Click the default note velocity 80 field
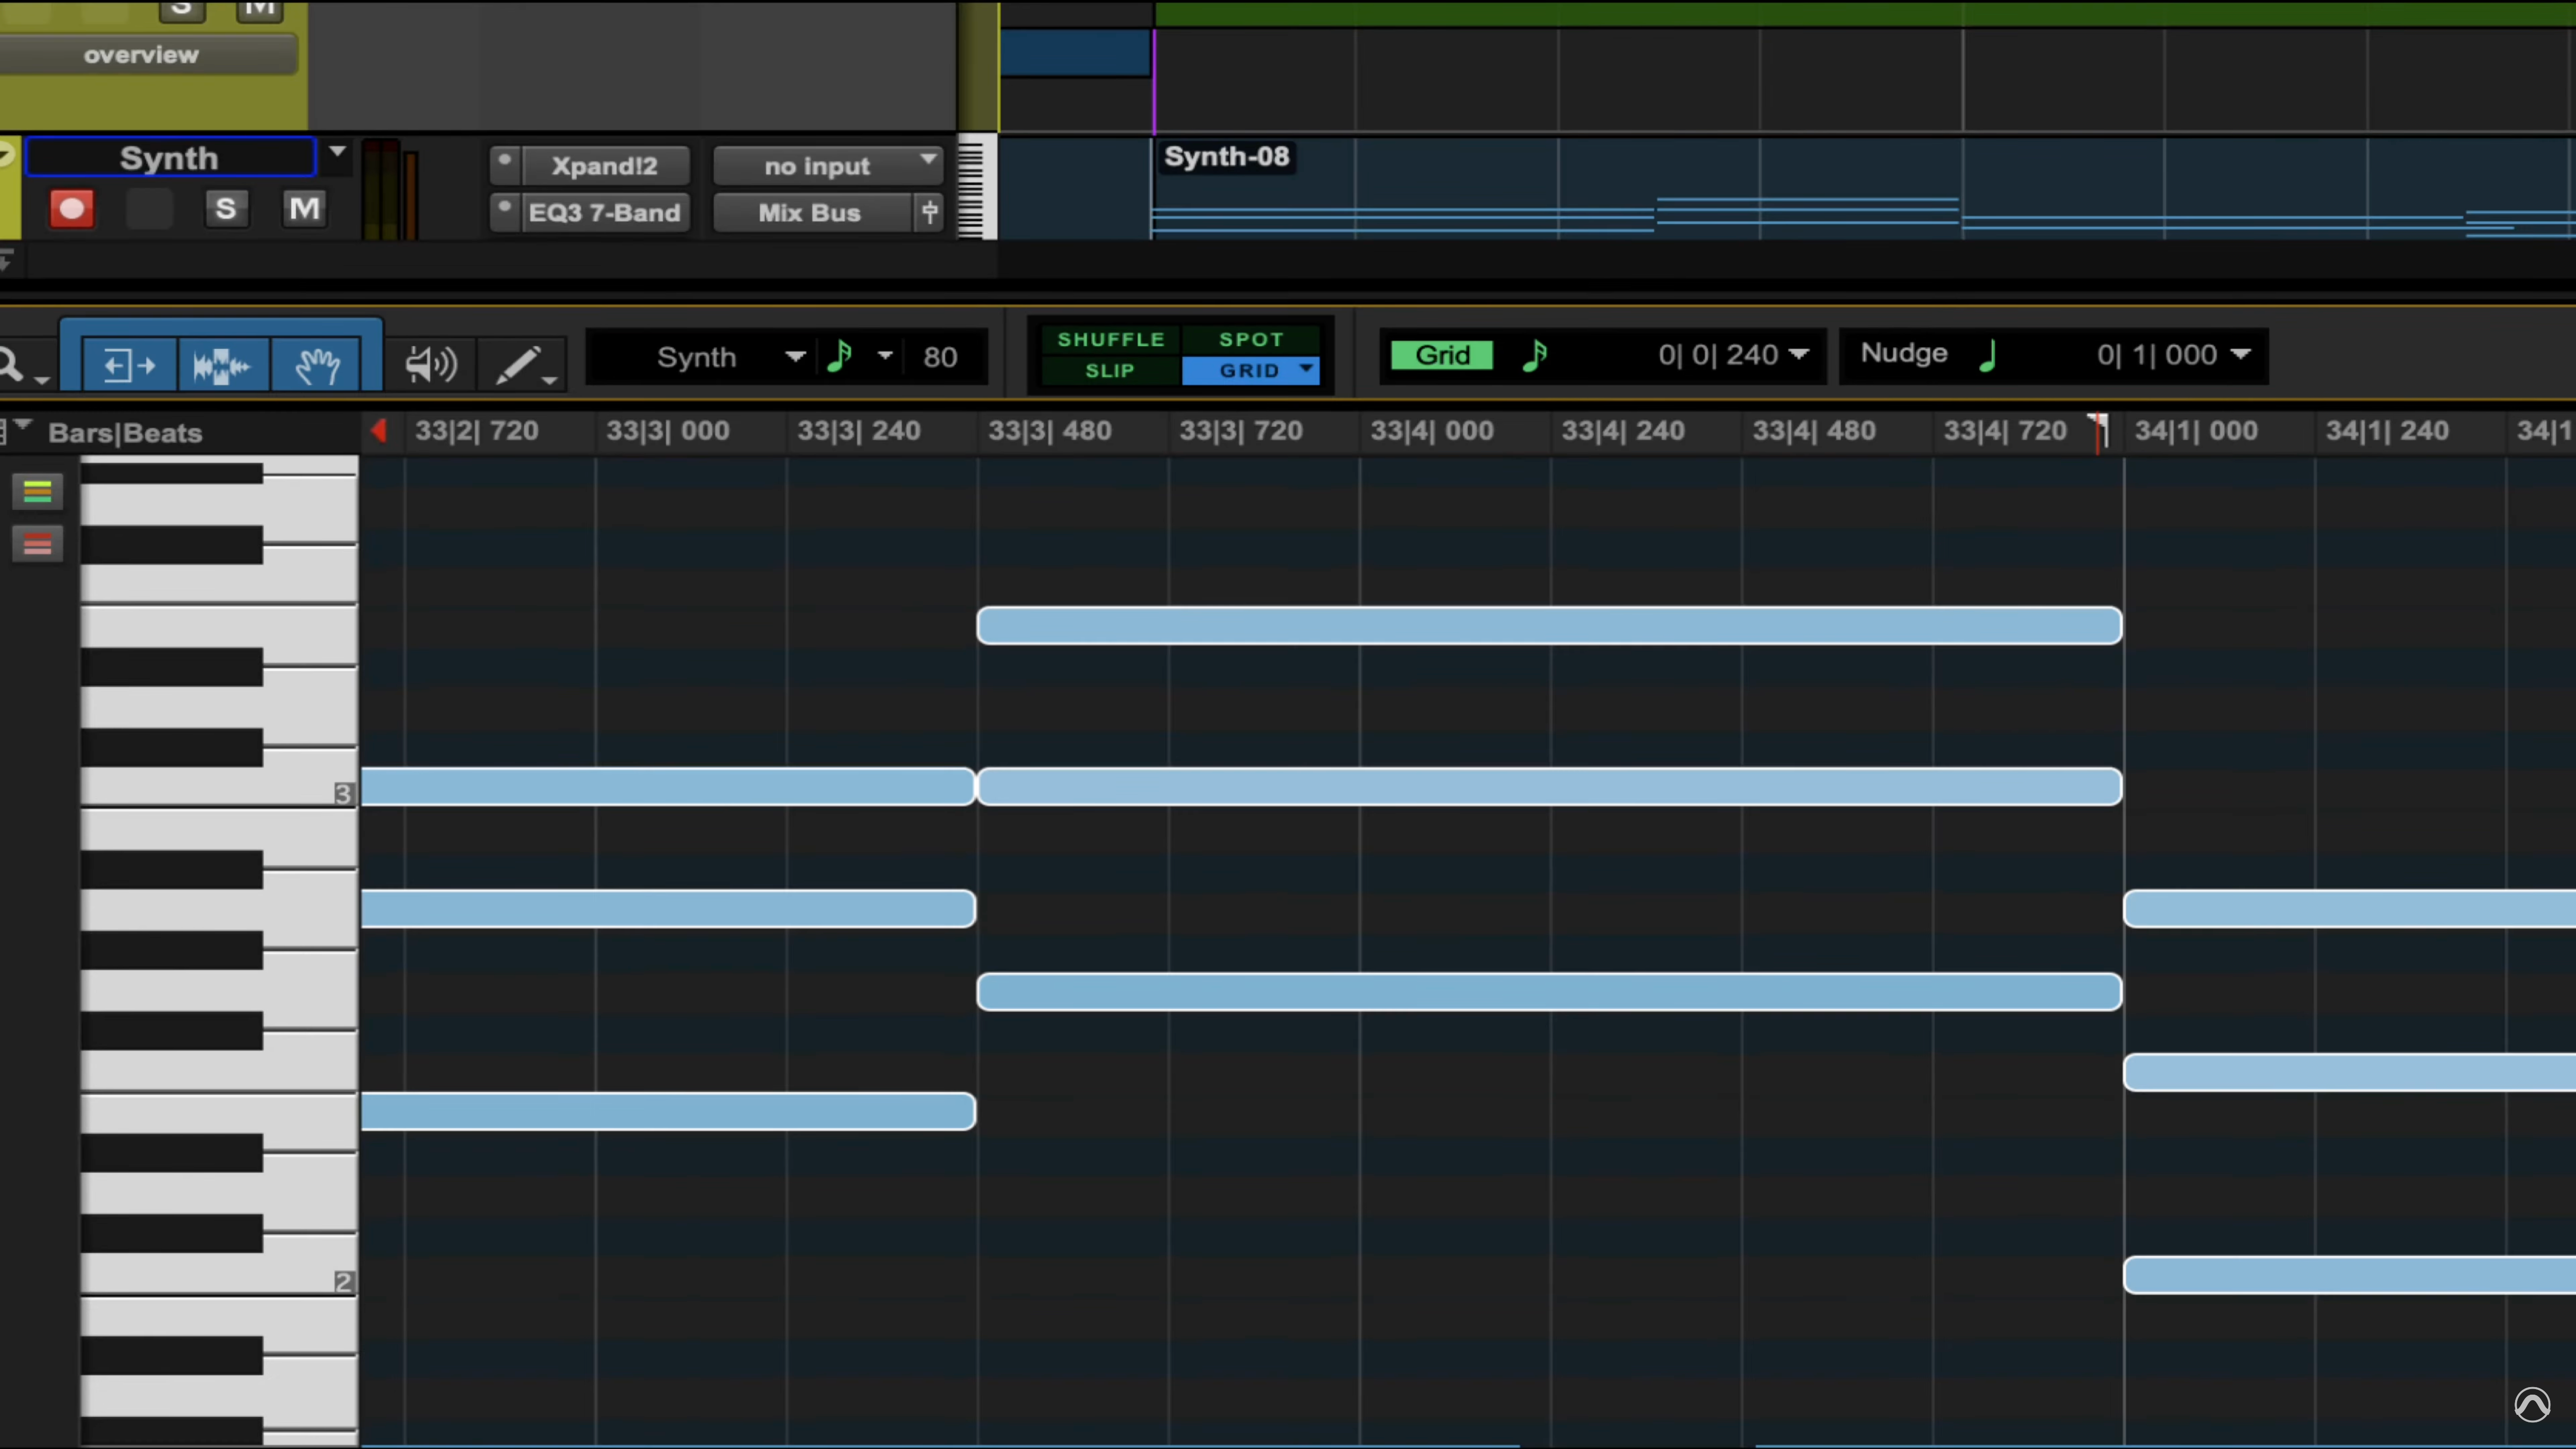2576x1449 pixels. (940, 357)
